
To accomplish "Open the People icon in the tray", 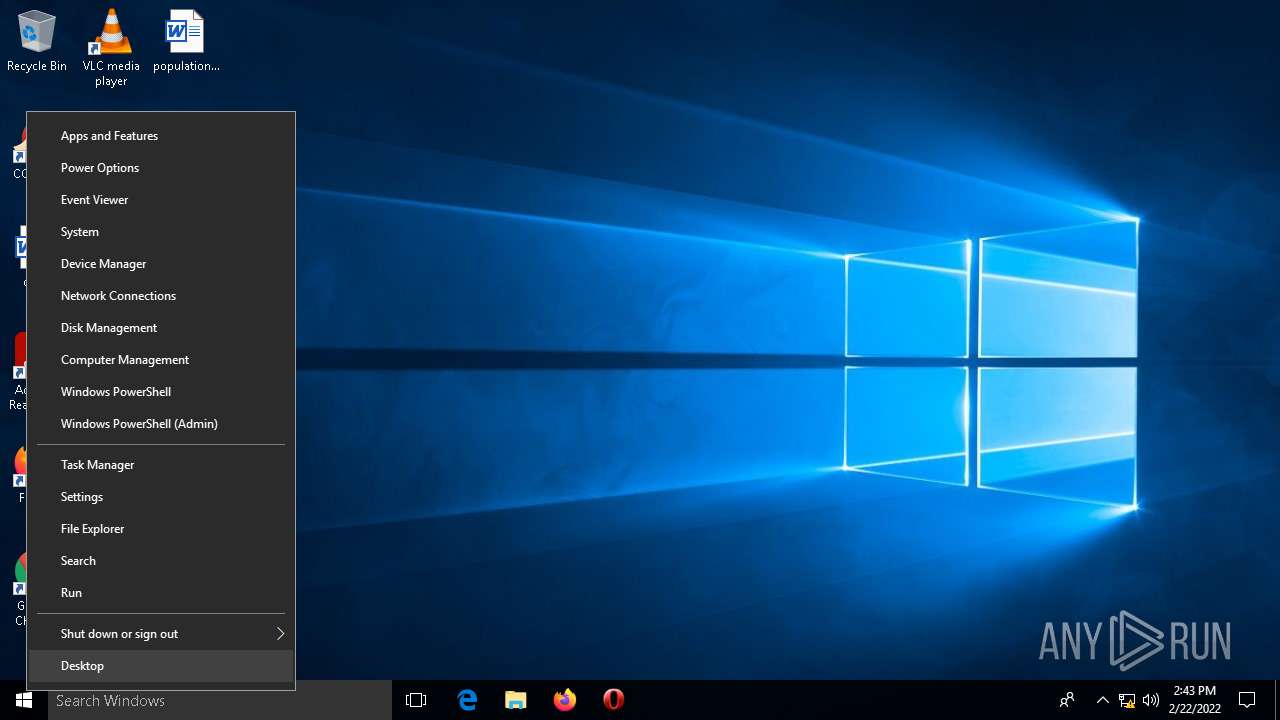I will coord(1067,700).
